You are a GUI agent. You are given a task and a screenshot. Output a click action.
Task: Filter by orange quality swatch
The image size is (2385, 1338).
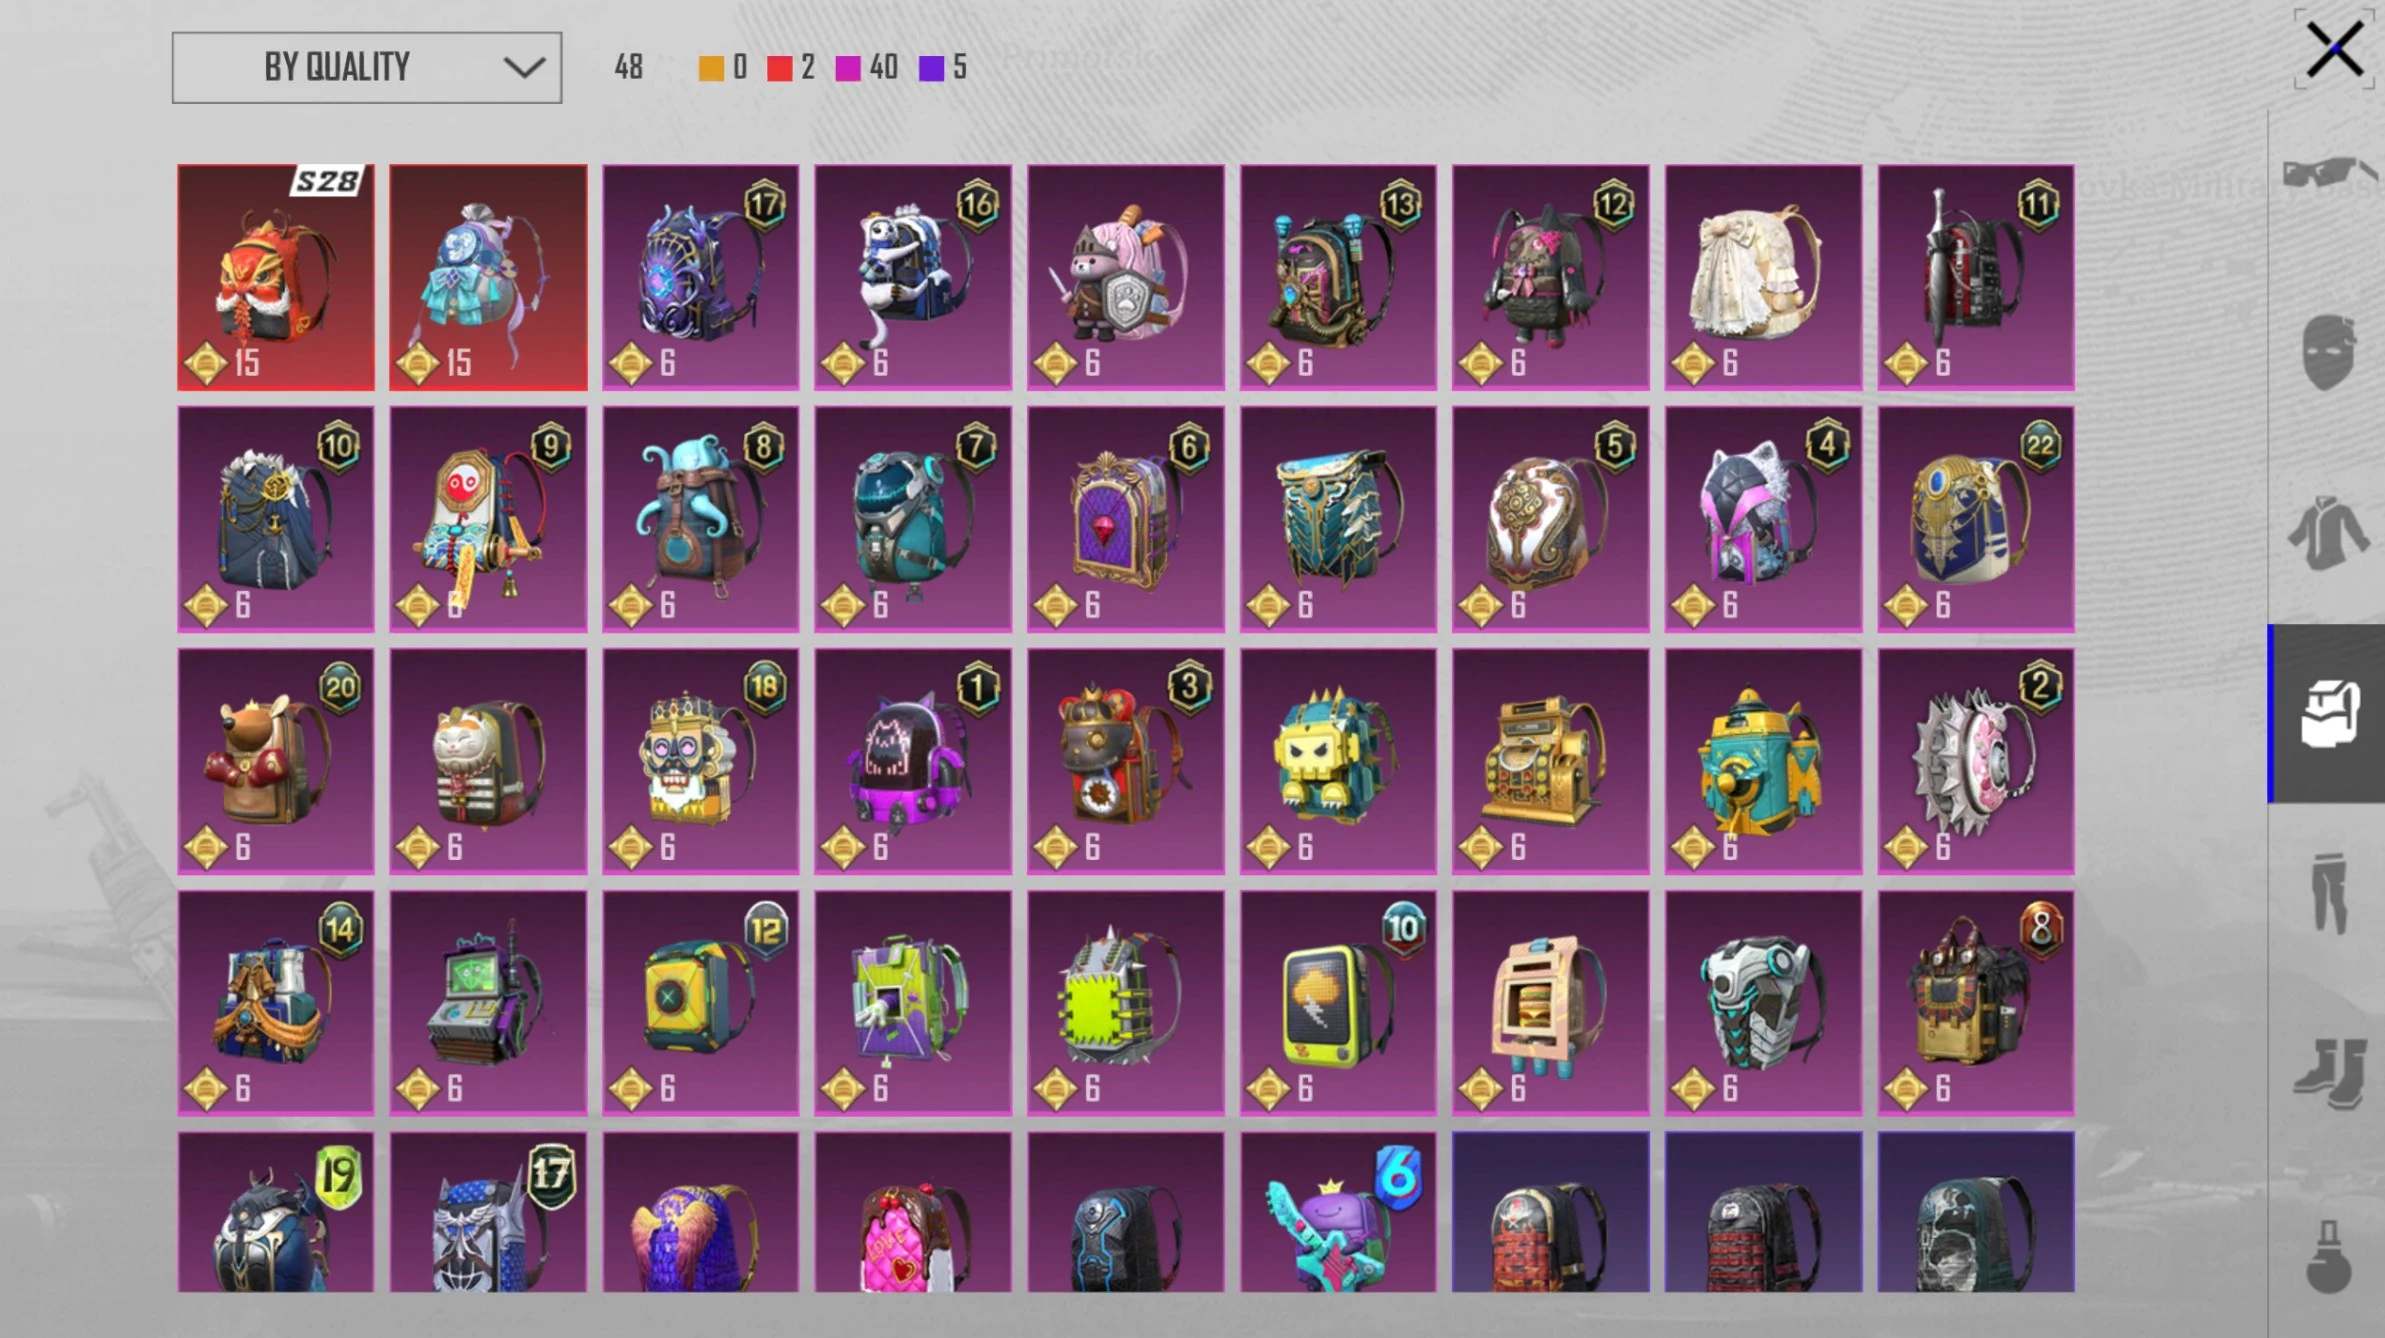point(711,68)
